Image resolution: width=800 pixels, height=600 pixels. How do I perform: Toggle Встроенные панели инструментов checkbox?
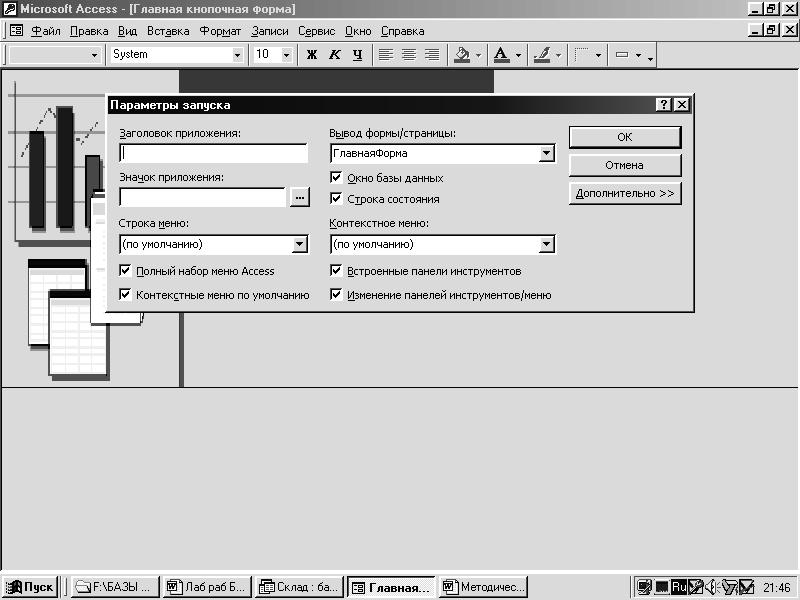click(x=336, y=270)
